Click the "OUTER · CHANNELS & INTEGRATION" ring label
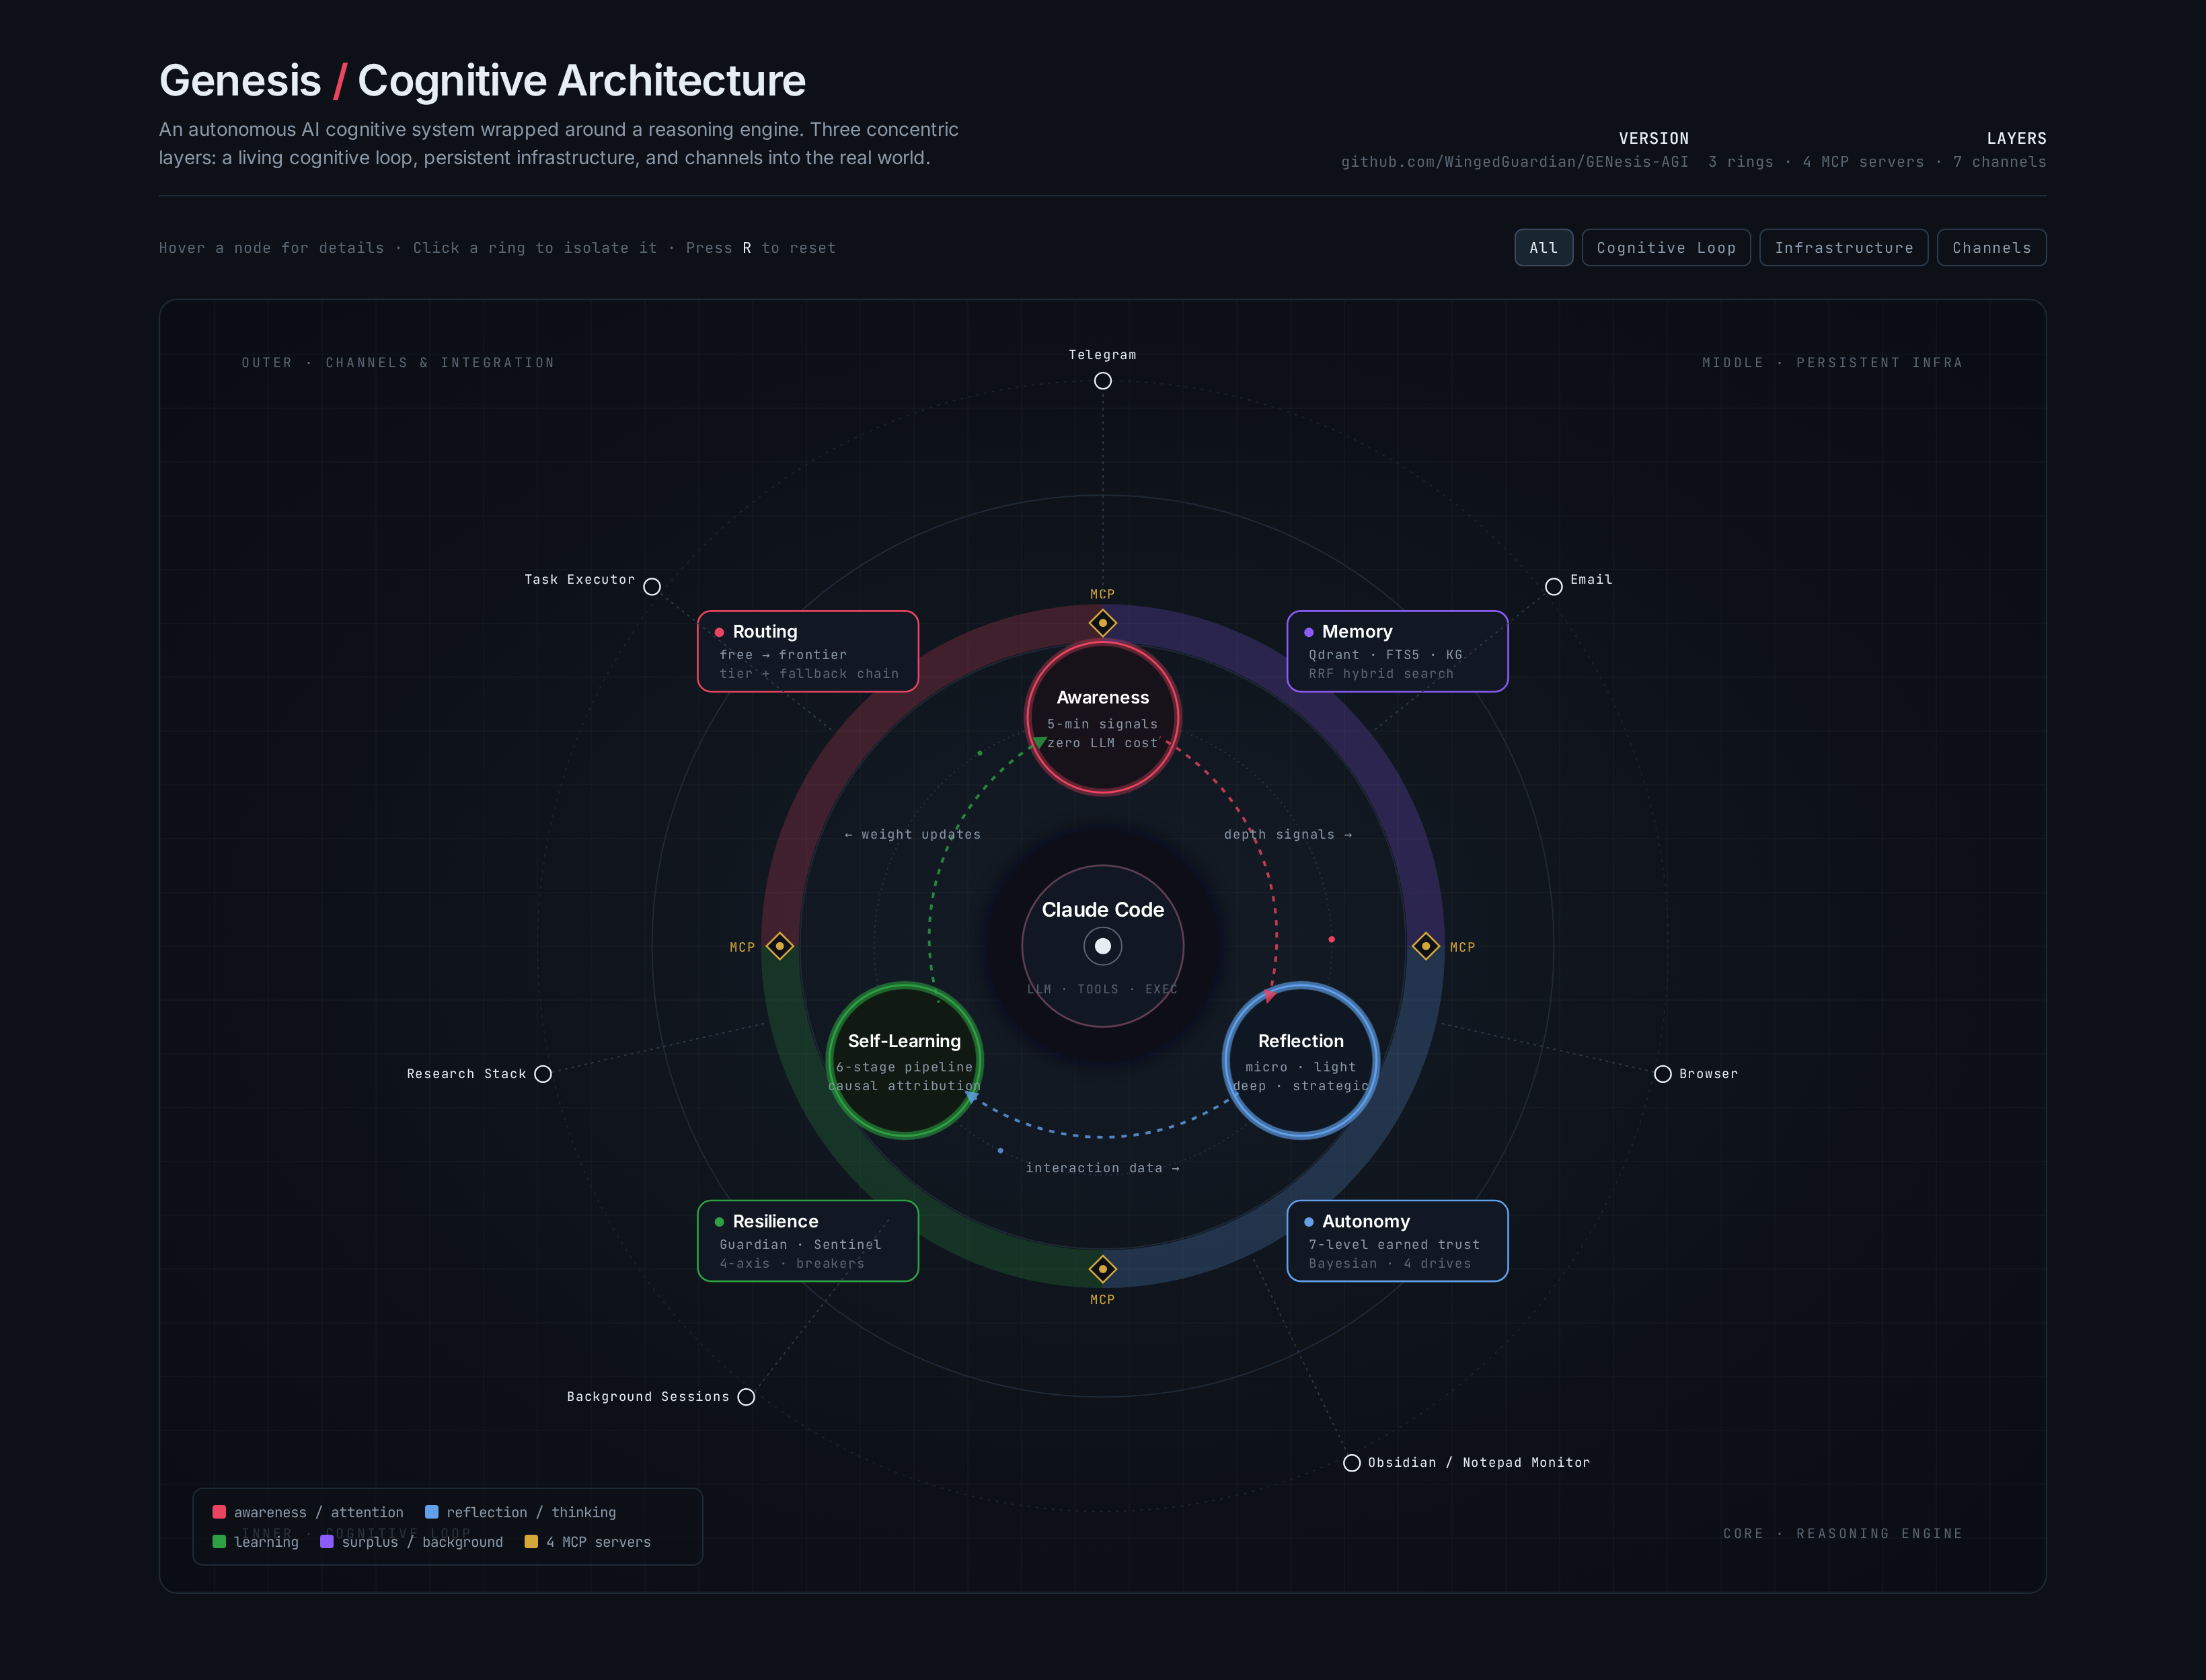Screen dimensions: 2206x1680 [398, 363]
